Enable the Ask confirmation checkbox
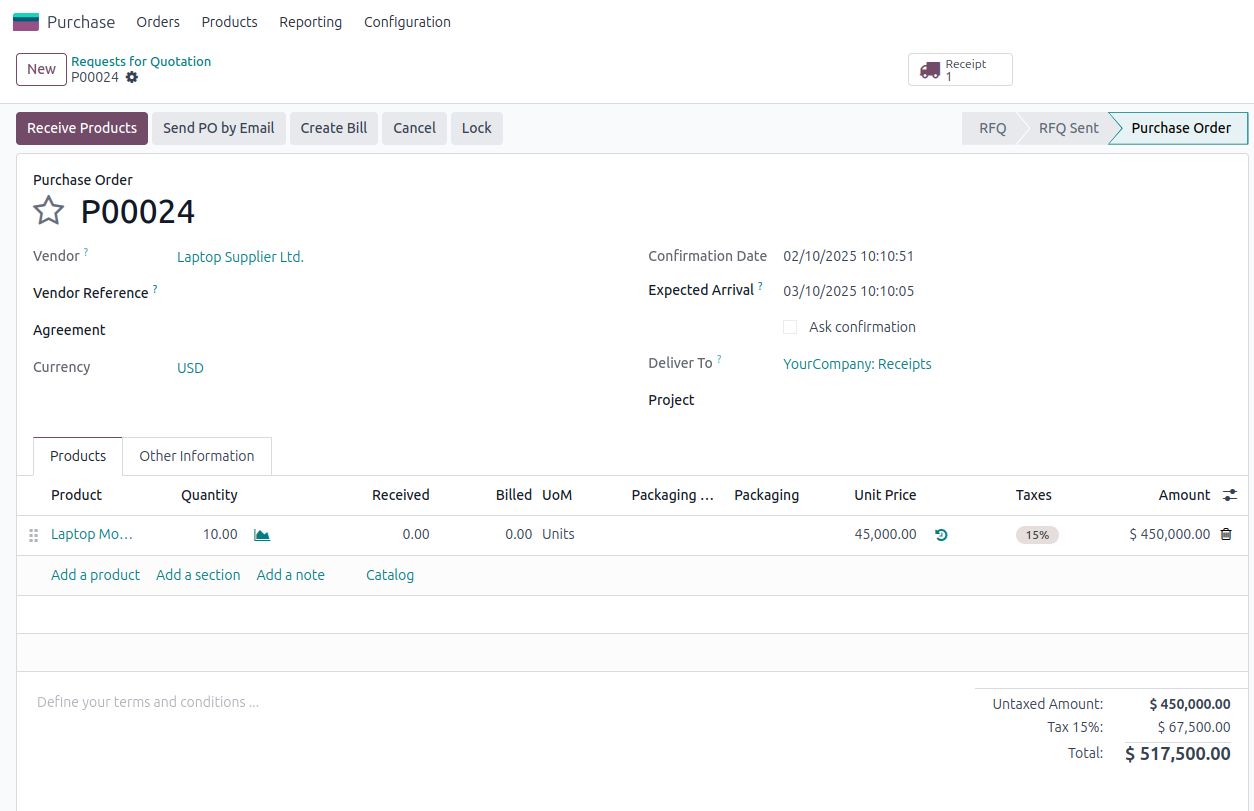The image size is (1254, 811). [x=790, y=326]
